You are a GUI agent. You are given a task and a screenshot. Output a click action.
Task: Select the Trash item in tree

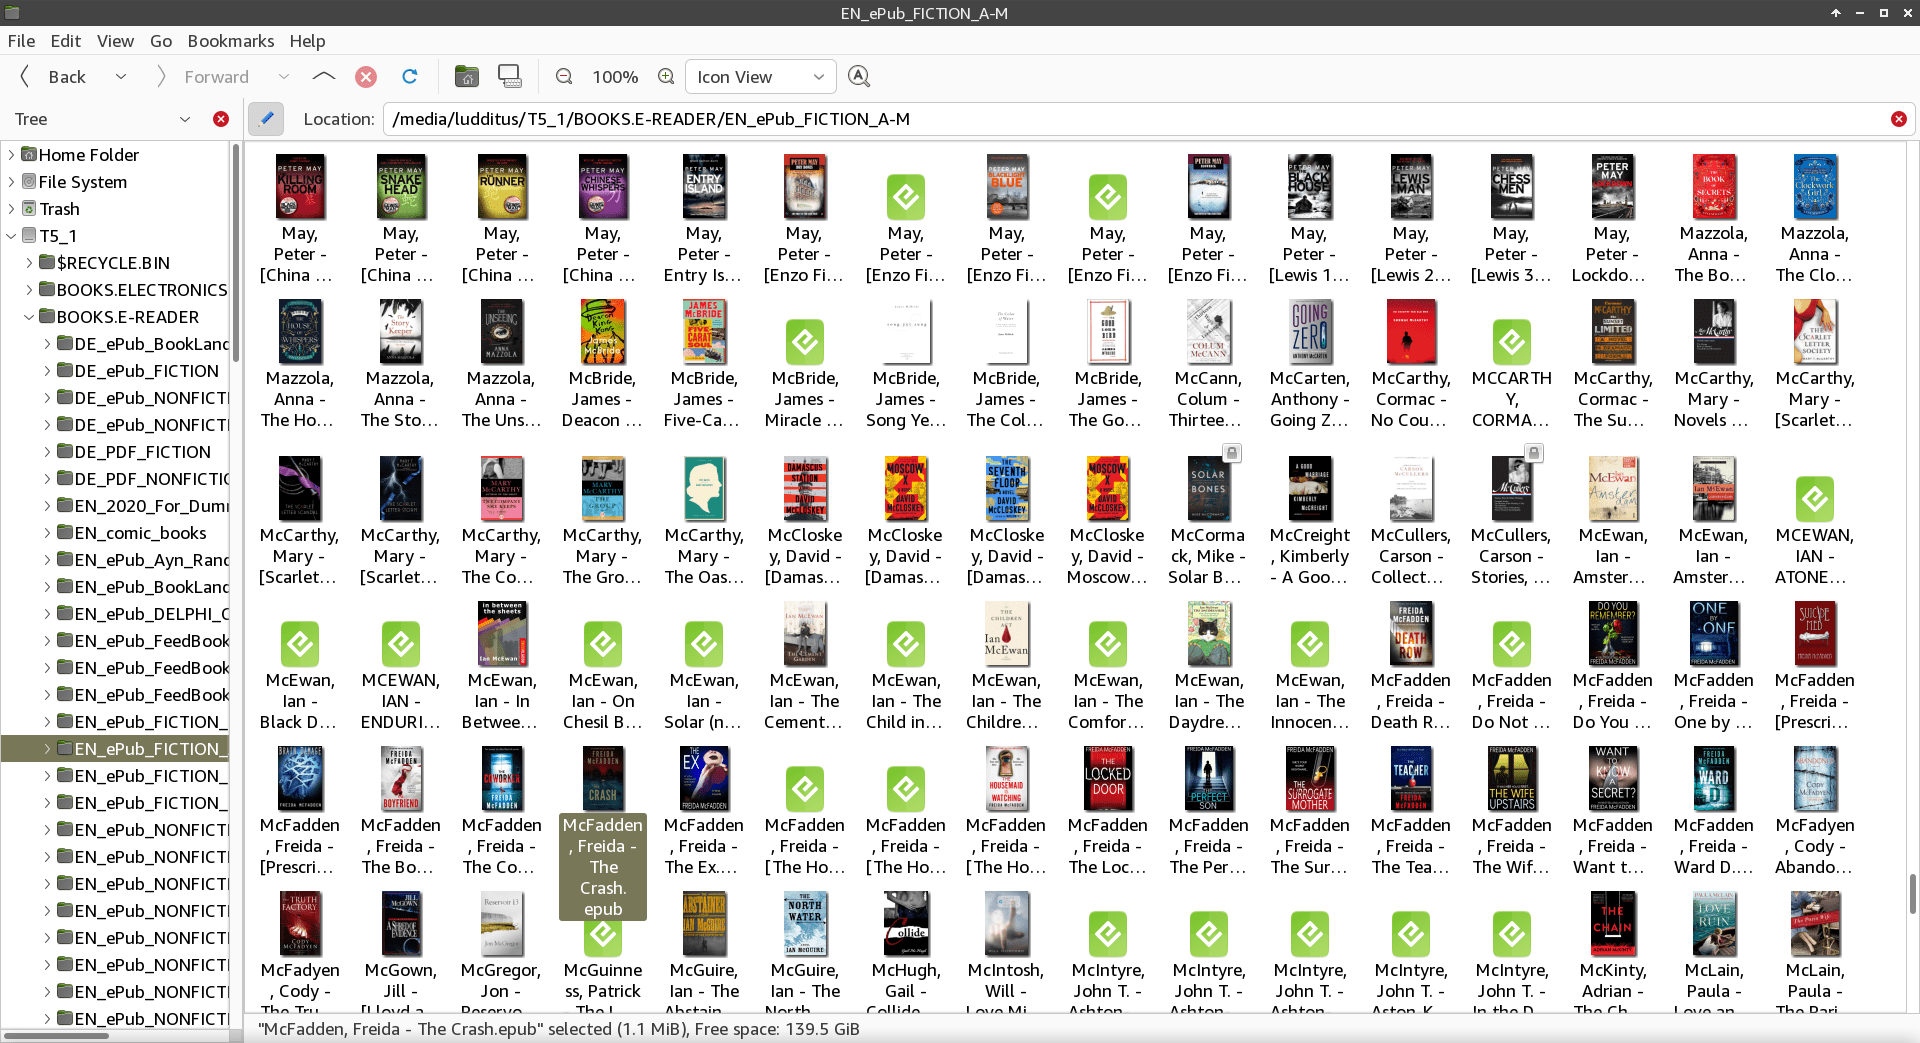click(x=59, y=209)
